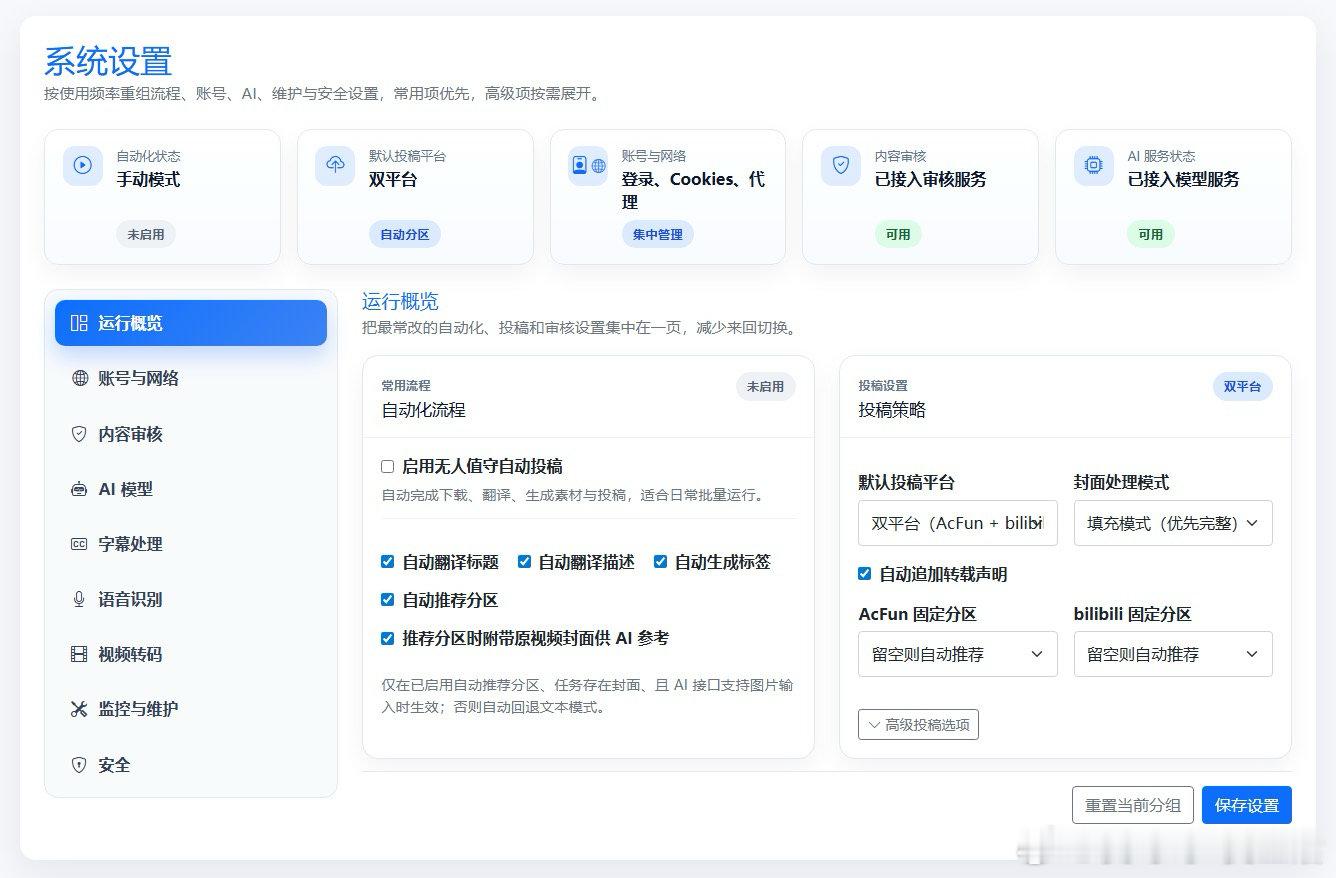Viewport: 1336px width, 878px height.
Task: Click 未启用 badge in 自动化流程 panel
Action: pyautogui.click(x=766, y=386)
